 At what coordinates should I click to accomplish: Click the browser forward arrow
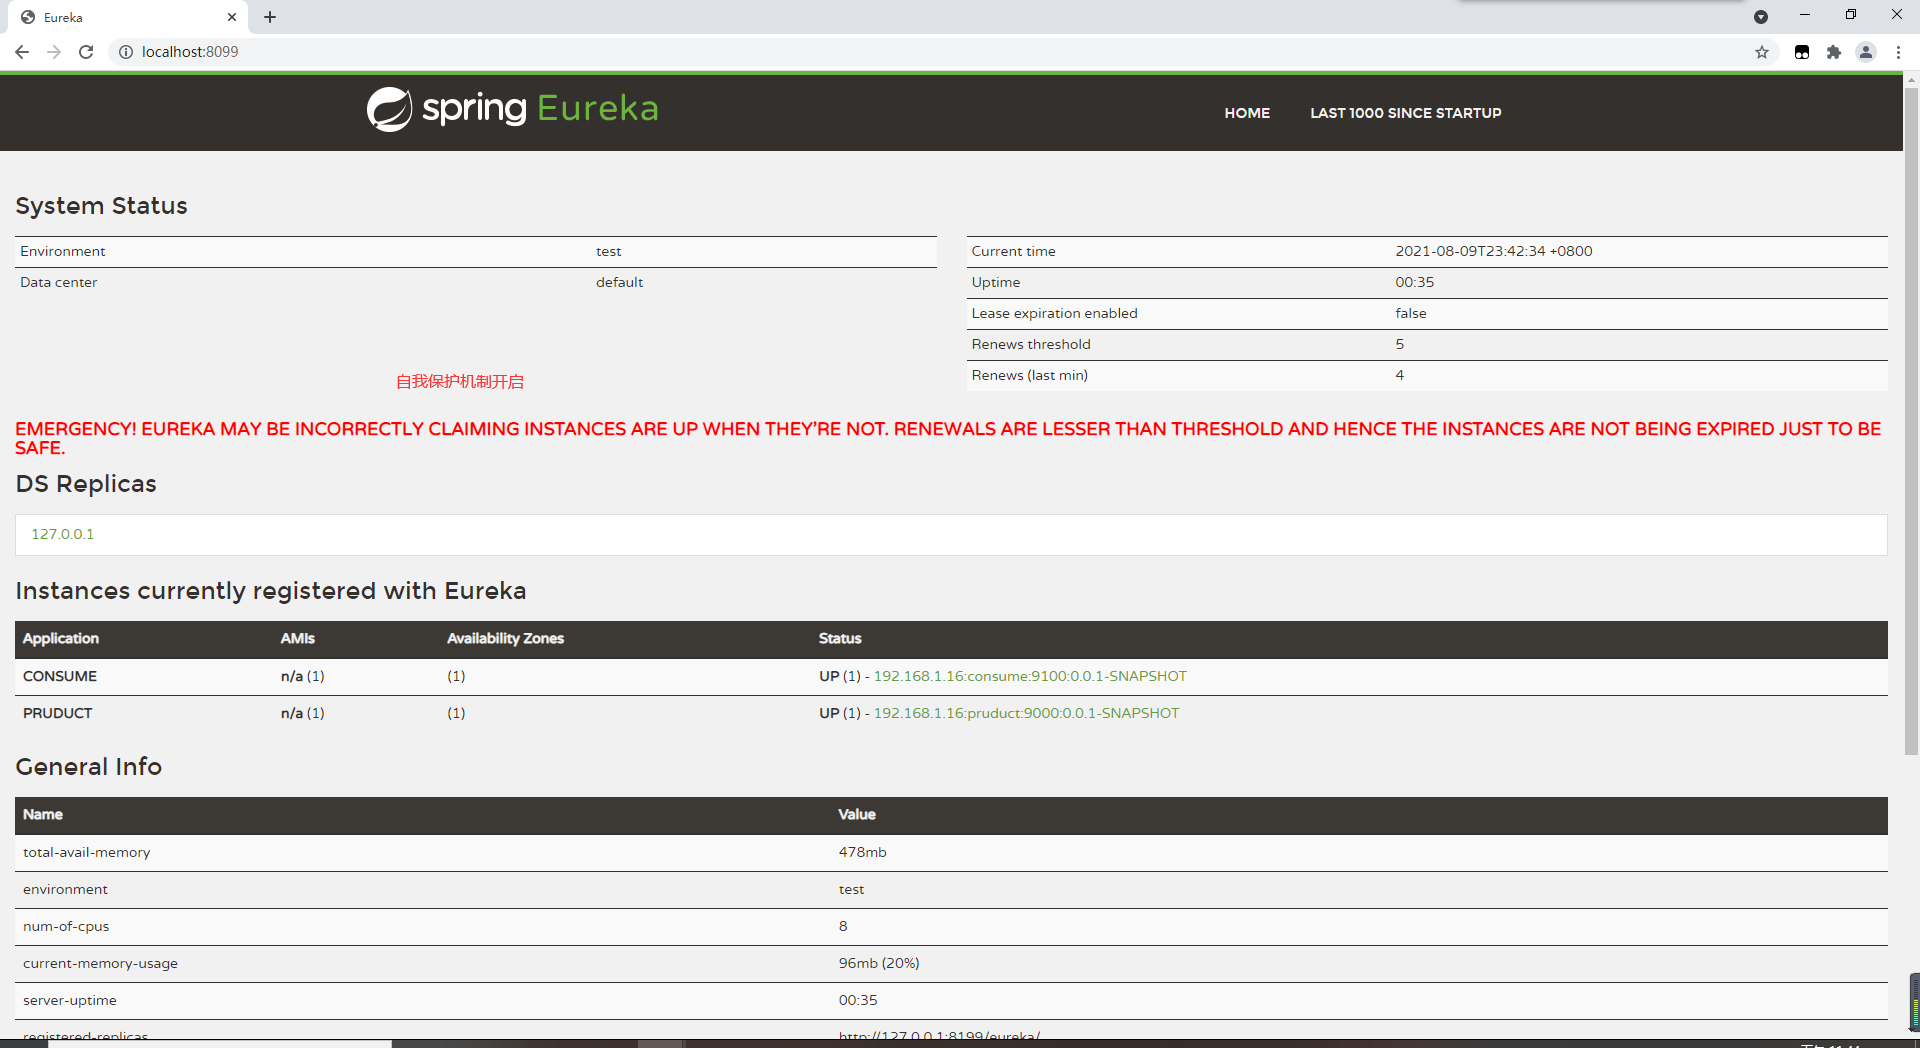click(x=54, y=52)
